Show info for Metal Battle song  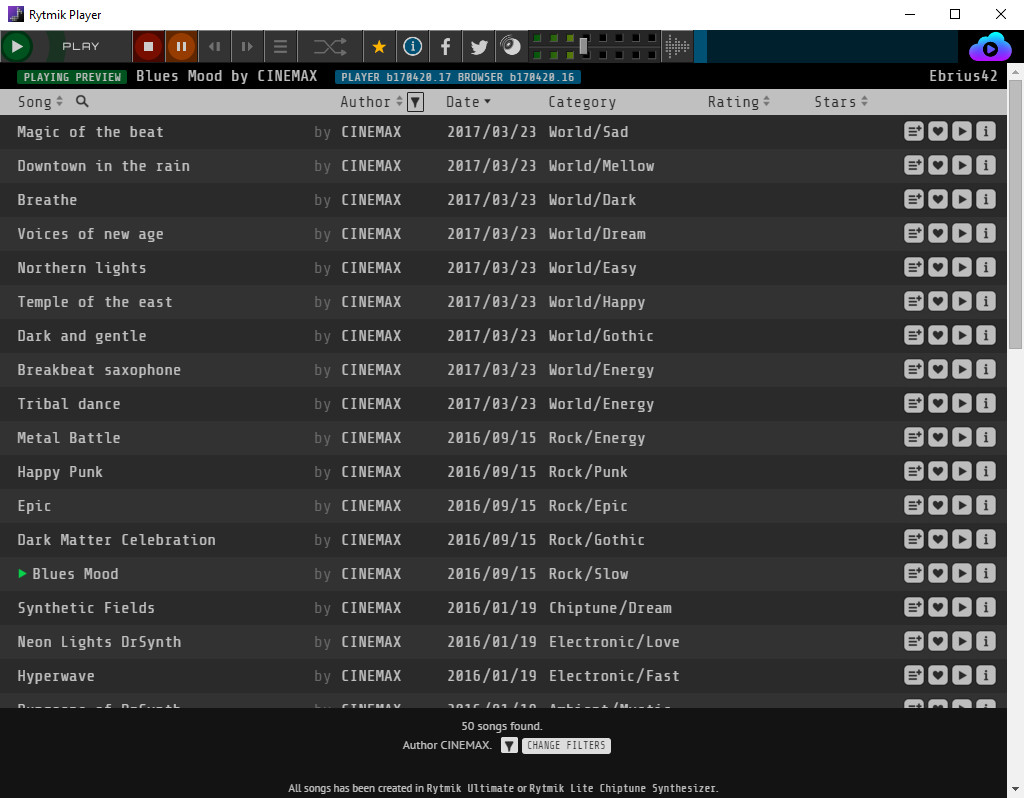[986, 437]
